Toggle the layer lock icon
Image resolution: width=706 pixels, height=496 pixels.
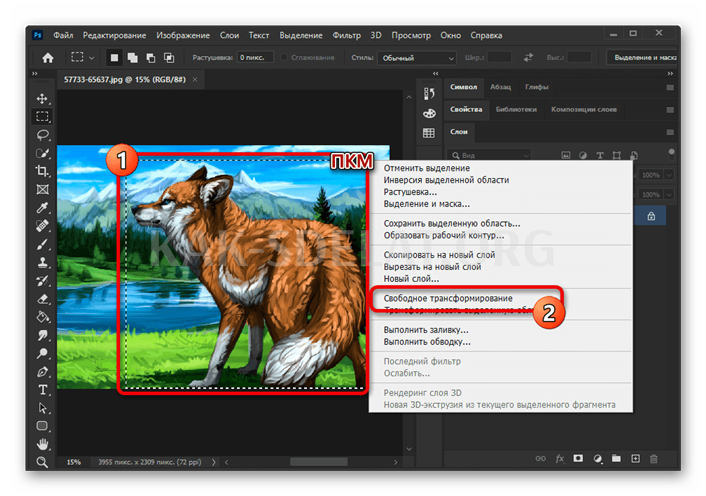[x=651, y=216]
